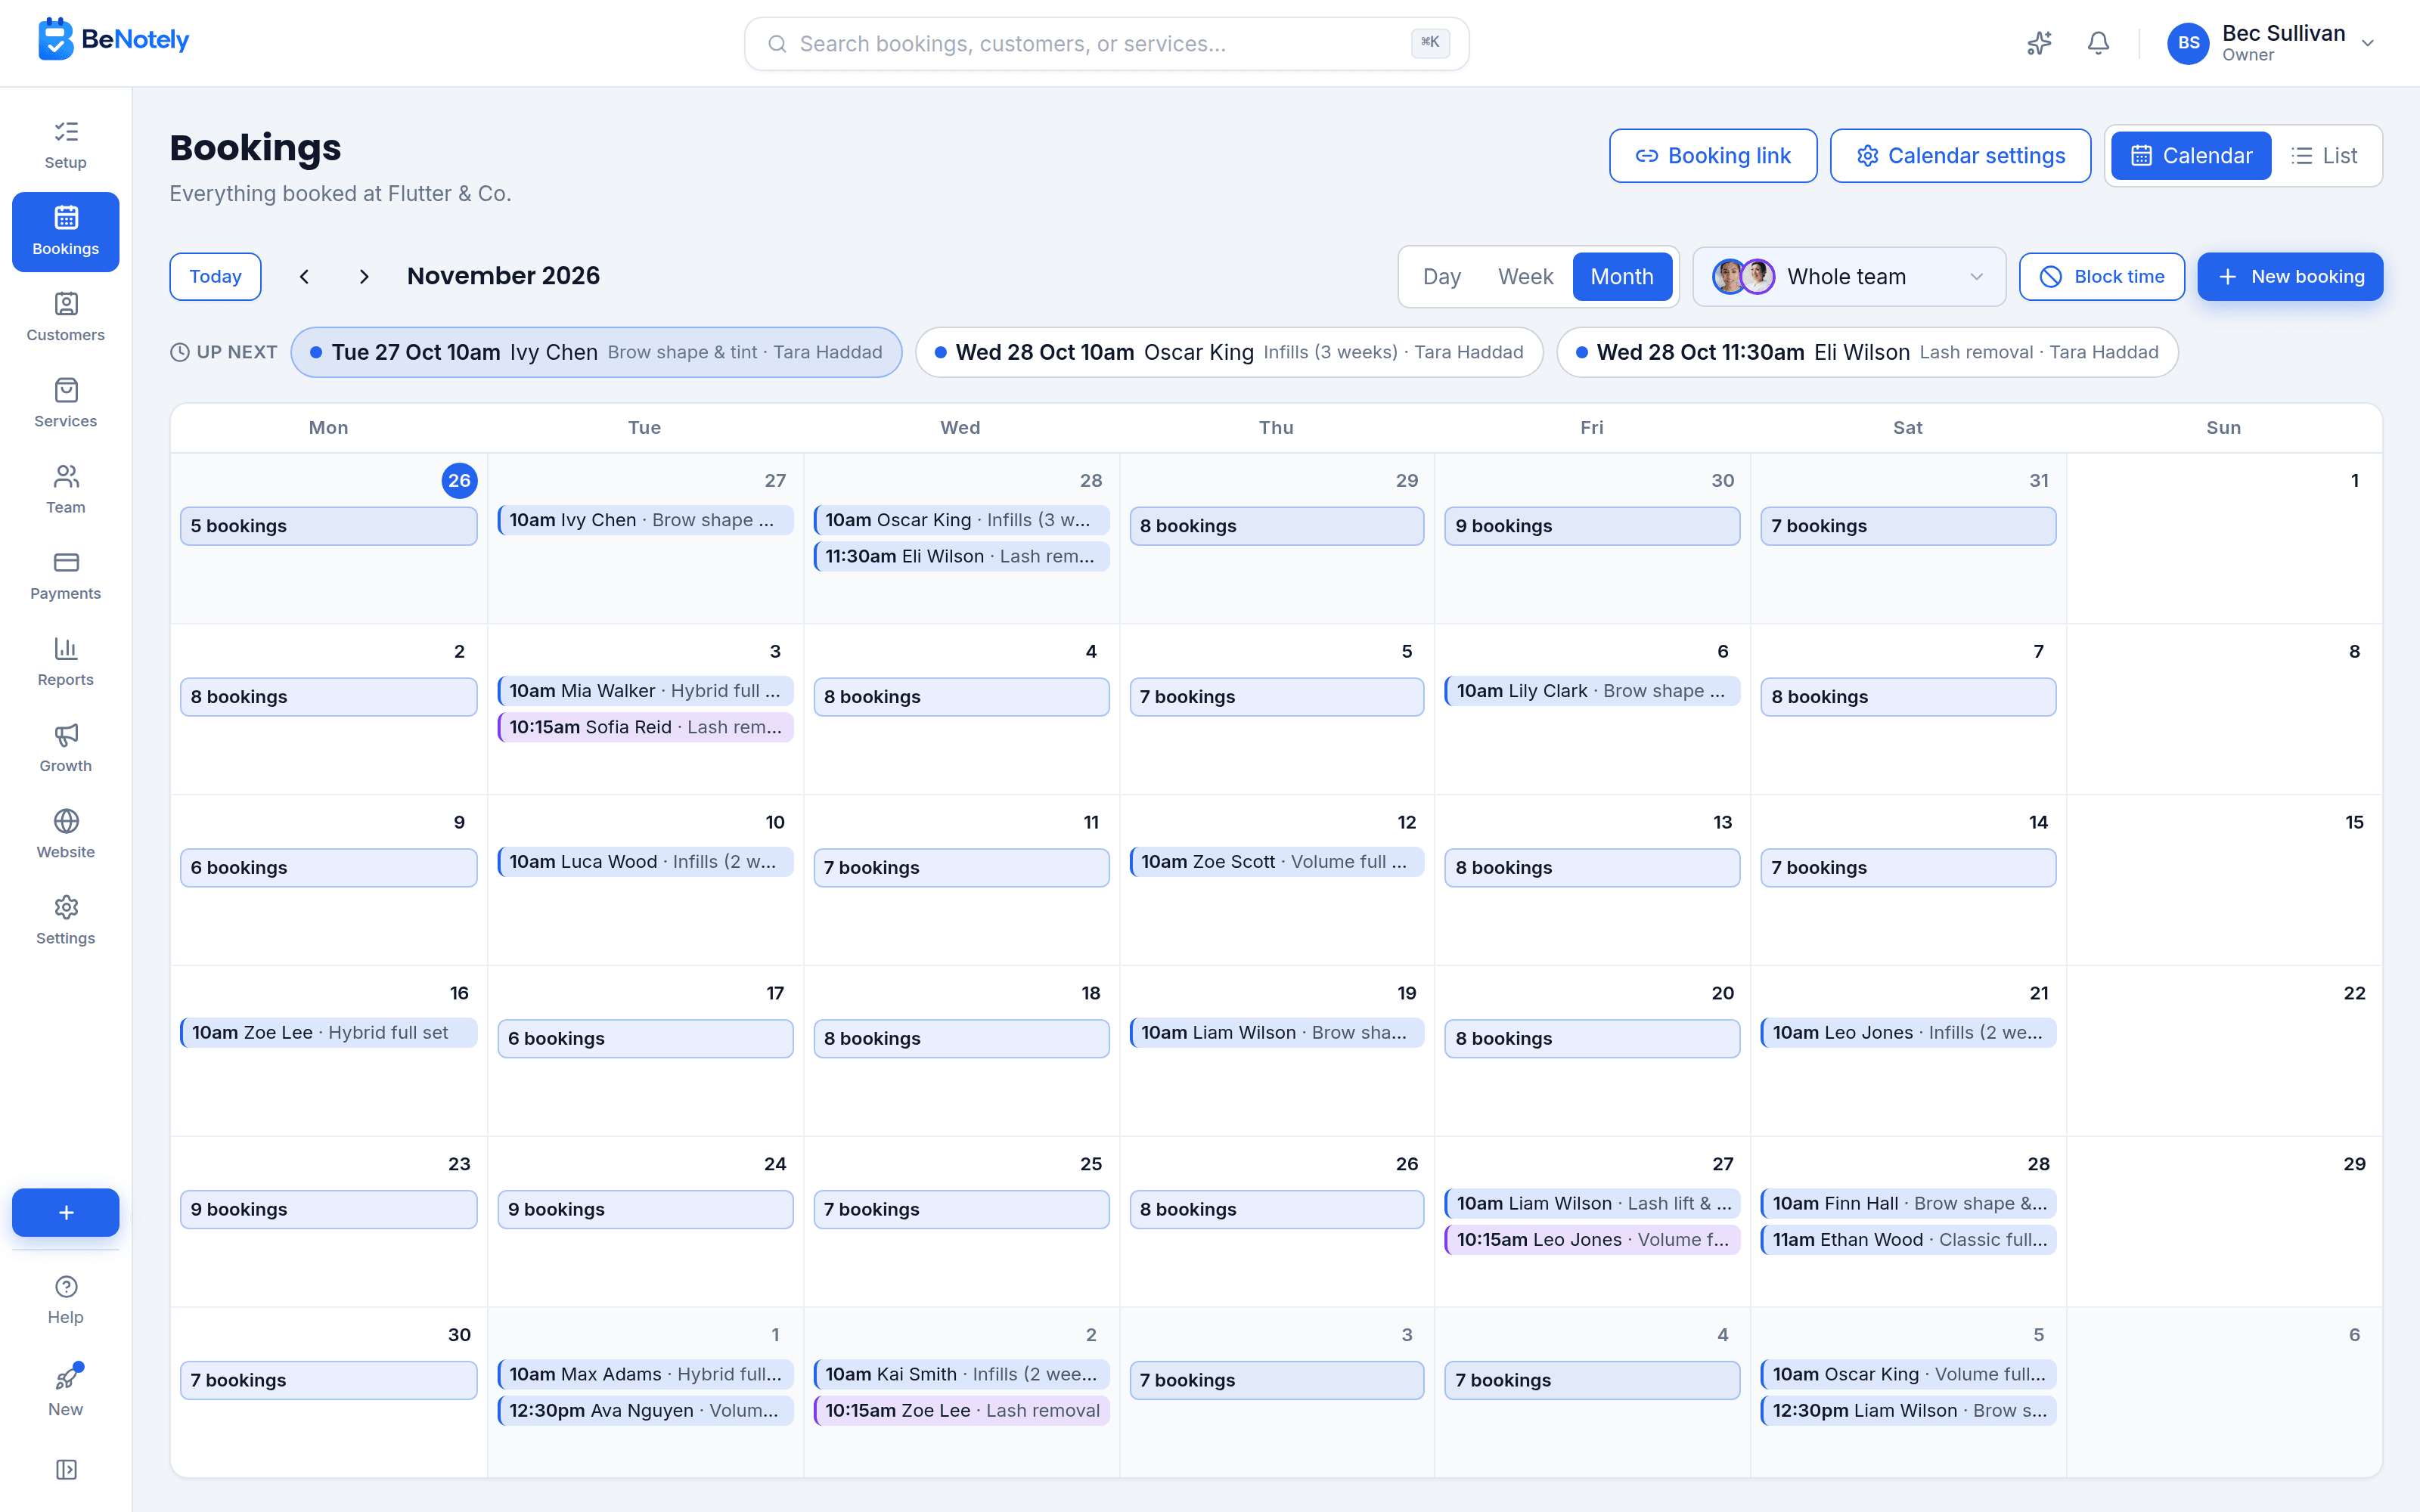Image resolution: width=2420 pixels, height=1512 pixels.
Task: Open 10:15am Sofia Reid Lash removal event
Action: [x=646, y=727]
